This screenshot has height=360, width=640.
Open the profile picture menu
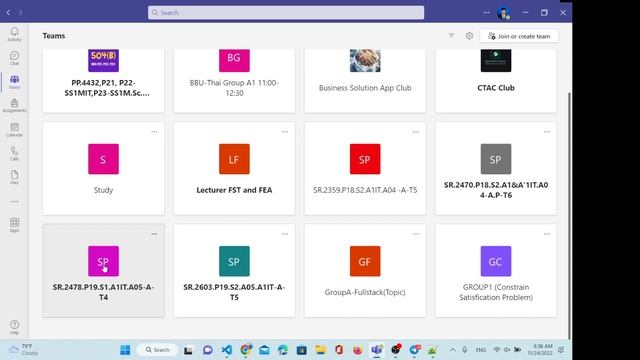pyautogui.click(x=504, y=13)
